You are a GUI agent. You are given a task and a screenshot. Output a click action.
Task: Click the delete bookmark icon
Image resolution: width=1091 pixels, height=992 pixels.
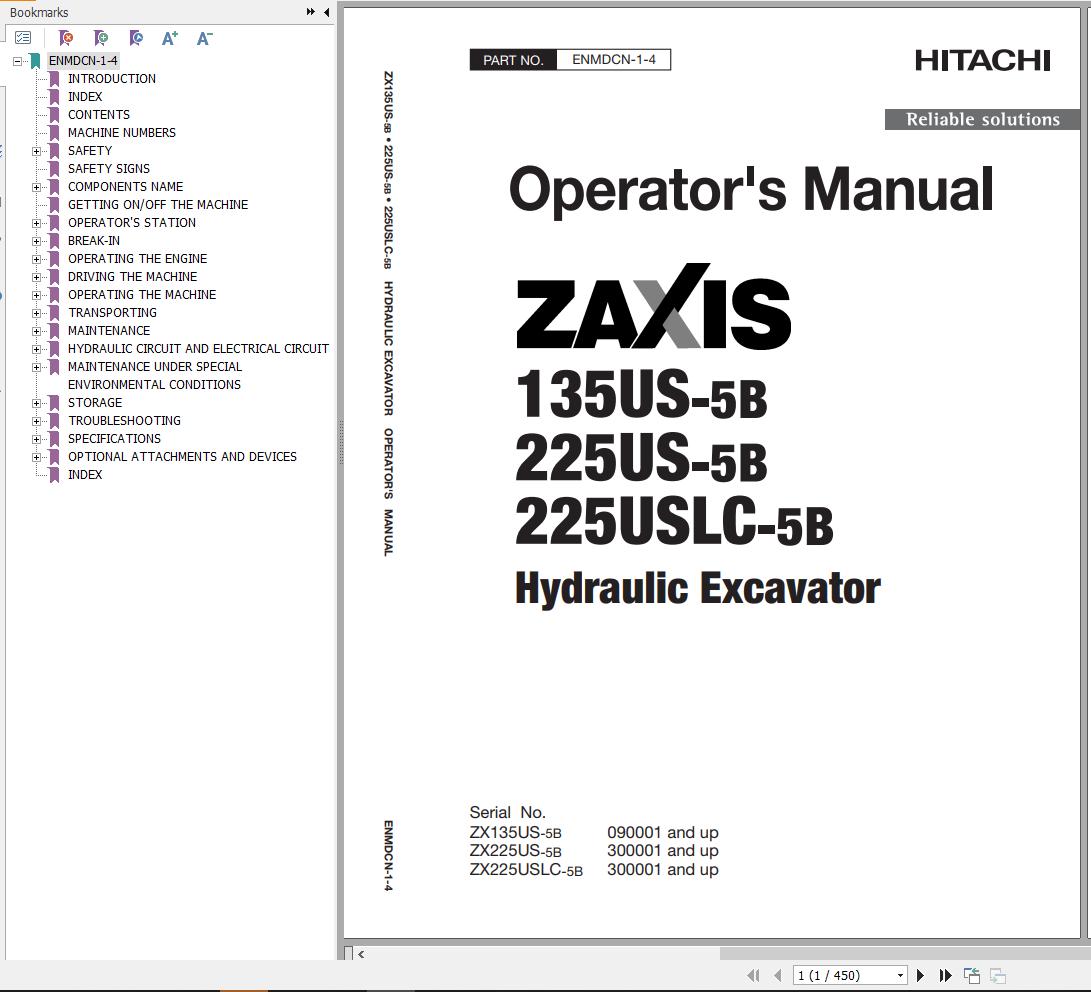66,38
